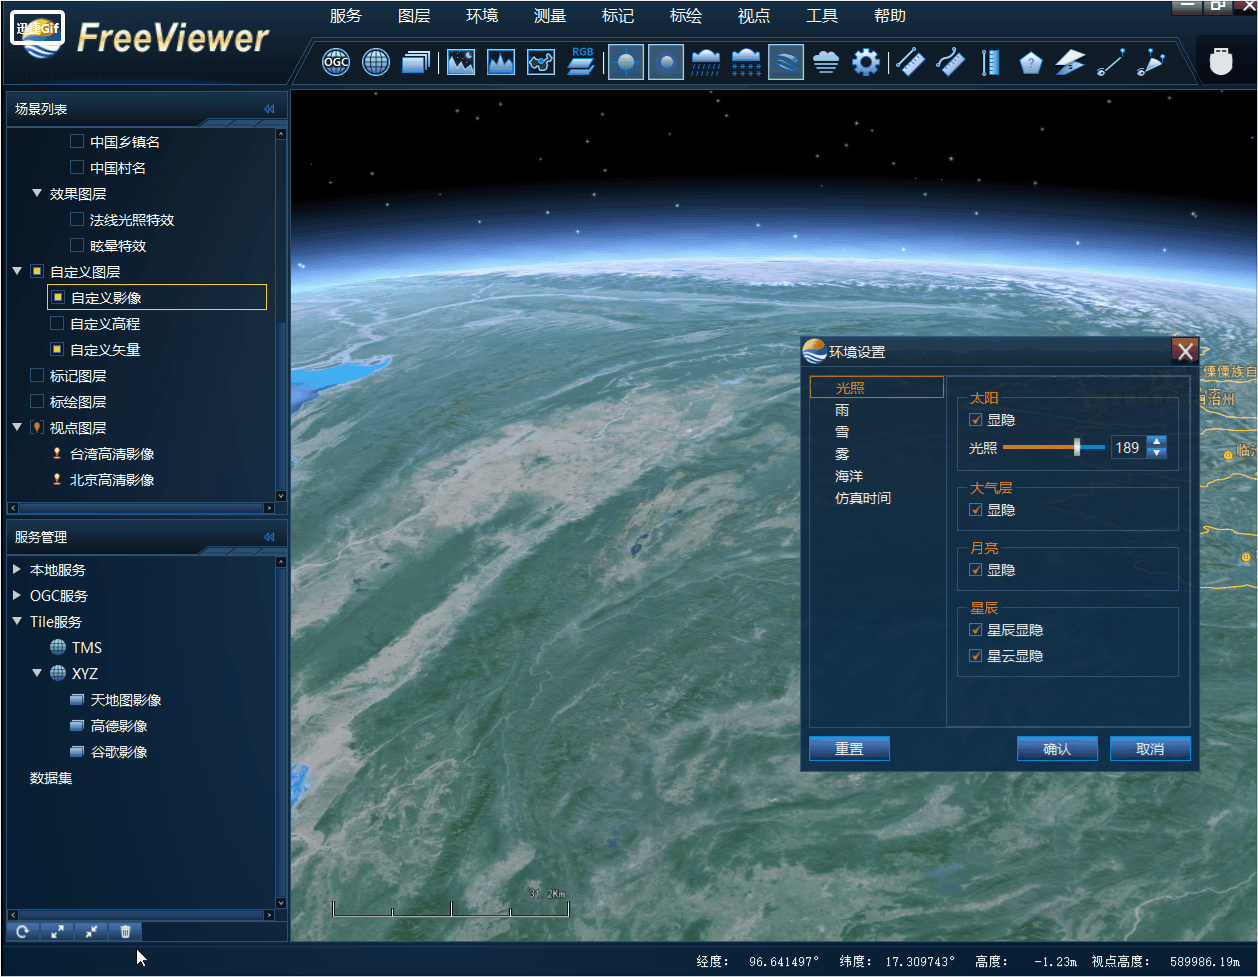
Task: Uncheck the 大气层 显隐 checkbox
Action: coord(976,511)
